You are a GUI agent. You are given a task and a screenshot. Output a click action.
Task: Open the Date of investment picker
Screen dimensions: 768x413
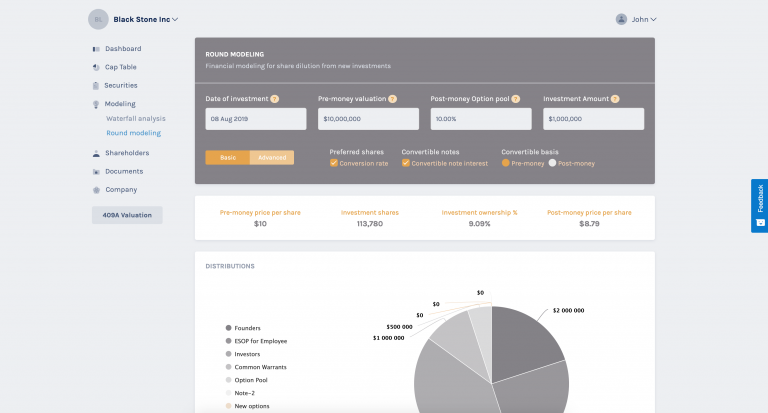click(x=256, y=119)
